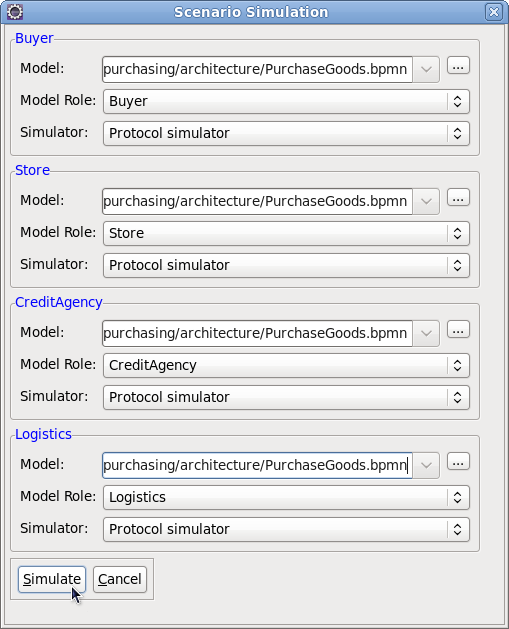The height and width of the screenshot is (629, 509).
Task: Open the CreditAgency Simulator dropdown
Action: coord(286,397)
